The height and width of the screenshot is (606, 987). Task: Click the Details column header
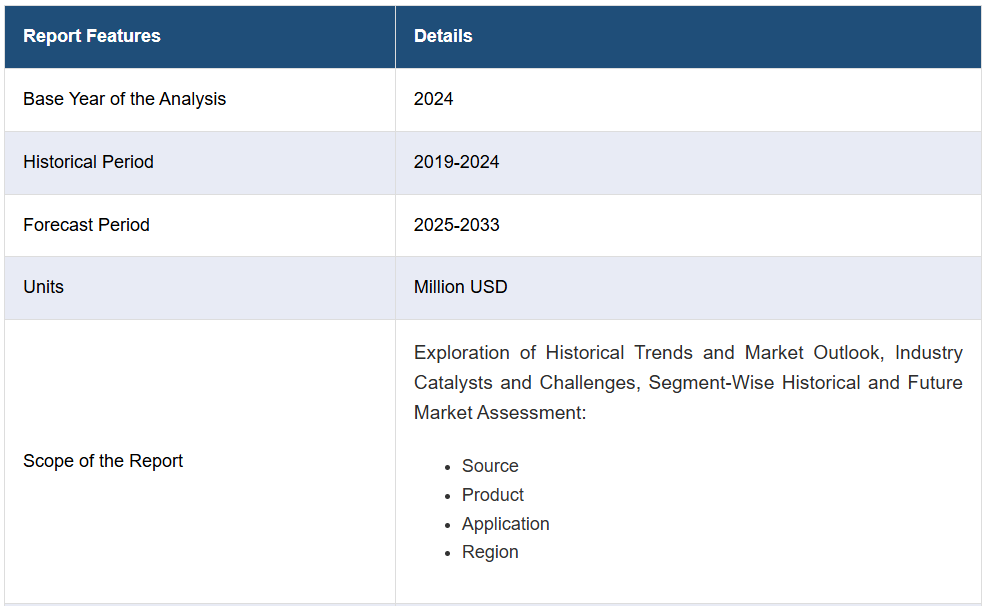(443, 36)
